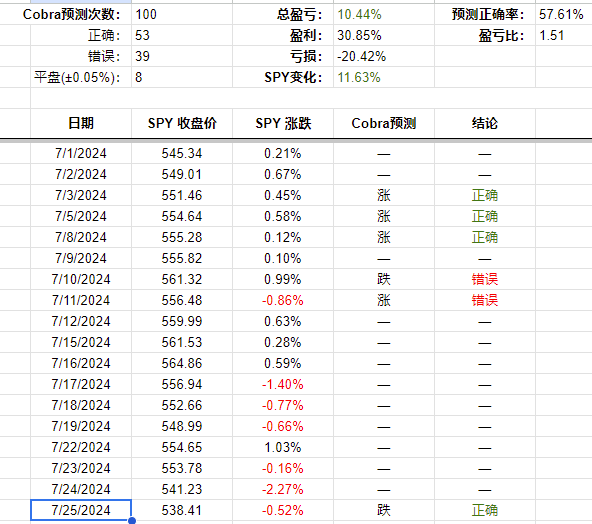Select the closing price 554.65

pyautogui.click(x=182, y=447)
